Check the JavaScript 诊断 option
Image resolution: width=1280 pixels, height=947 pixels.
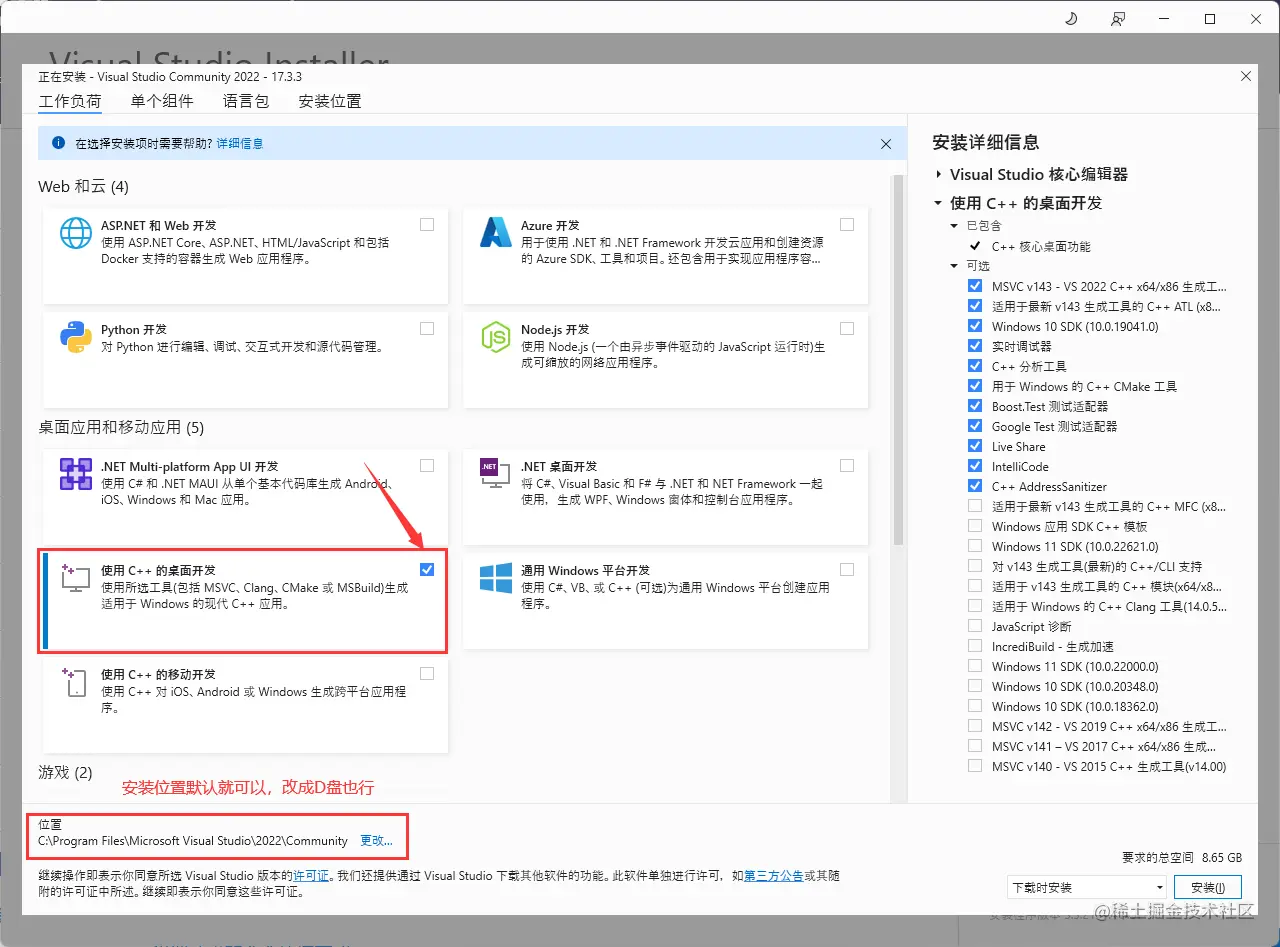coord(975,626)
